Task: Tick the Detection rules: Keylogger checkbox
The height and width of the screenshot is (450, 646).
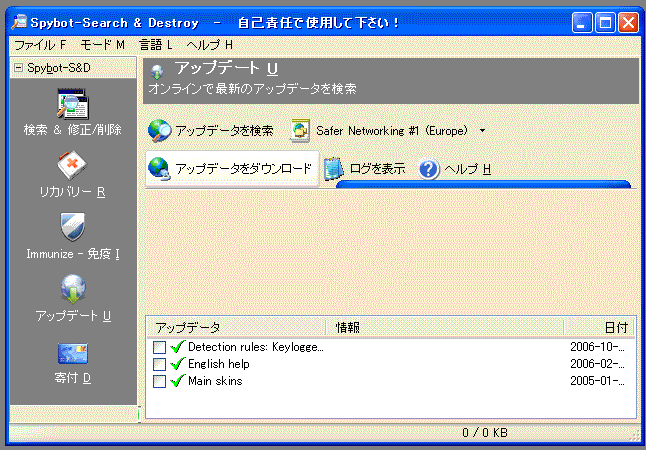Action: click(159, 347)
